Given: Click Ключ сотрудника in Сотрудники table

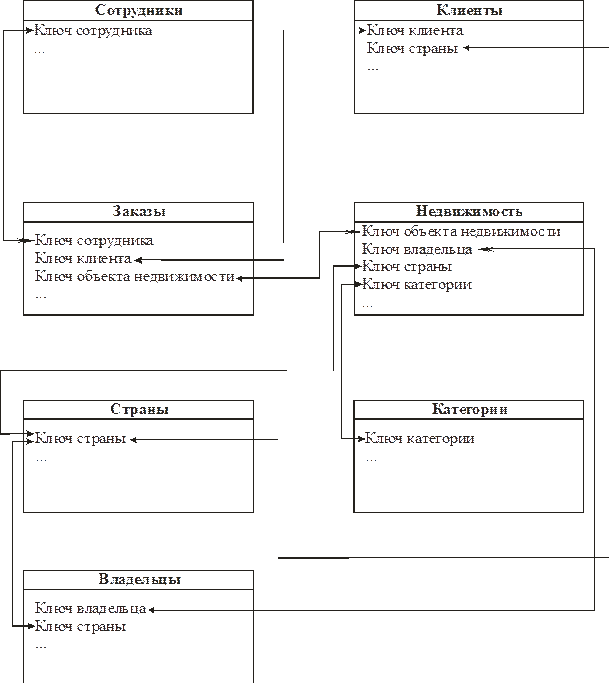Looking at the screenshot, I should [93, 31].
